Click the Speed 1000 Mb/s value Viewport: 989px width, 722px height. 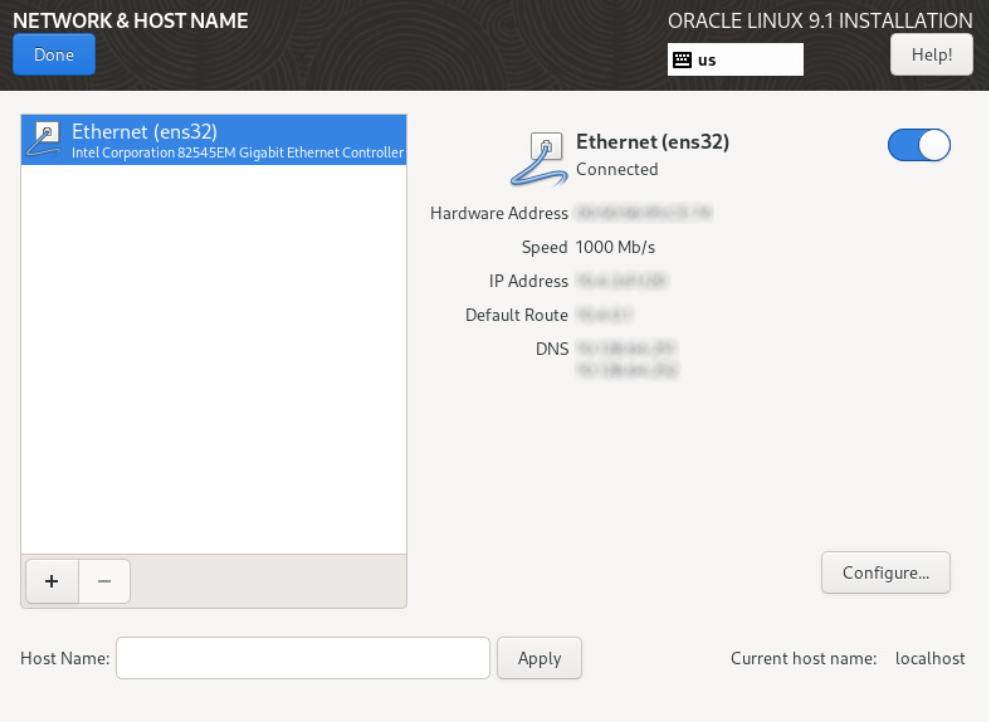616,247
